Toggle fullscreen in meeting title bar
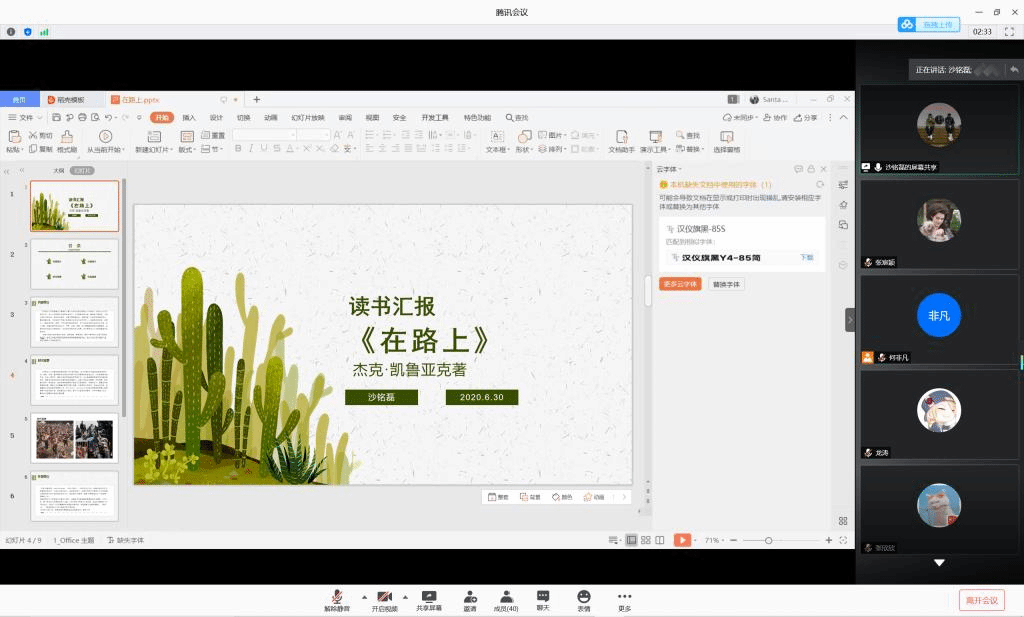The height and width of the screenshot is (617, 1024). pyautogui.click(x=1009, y=32)
